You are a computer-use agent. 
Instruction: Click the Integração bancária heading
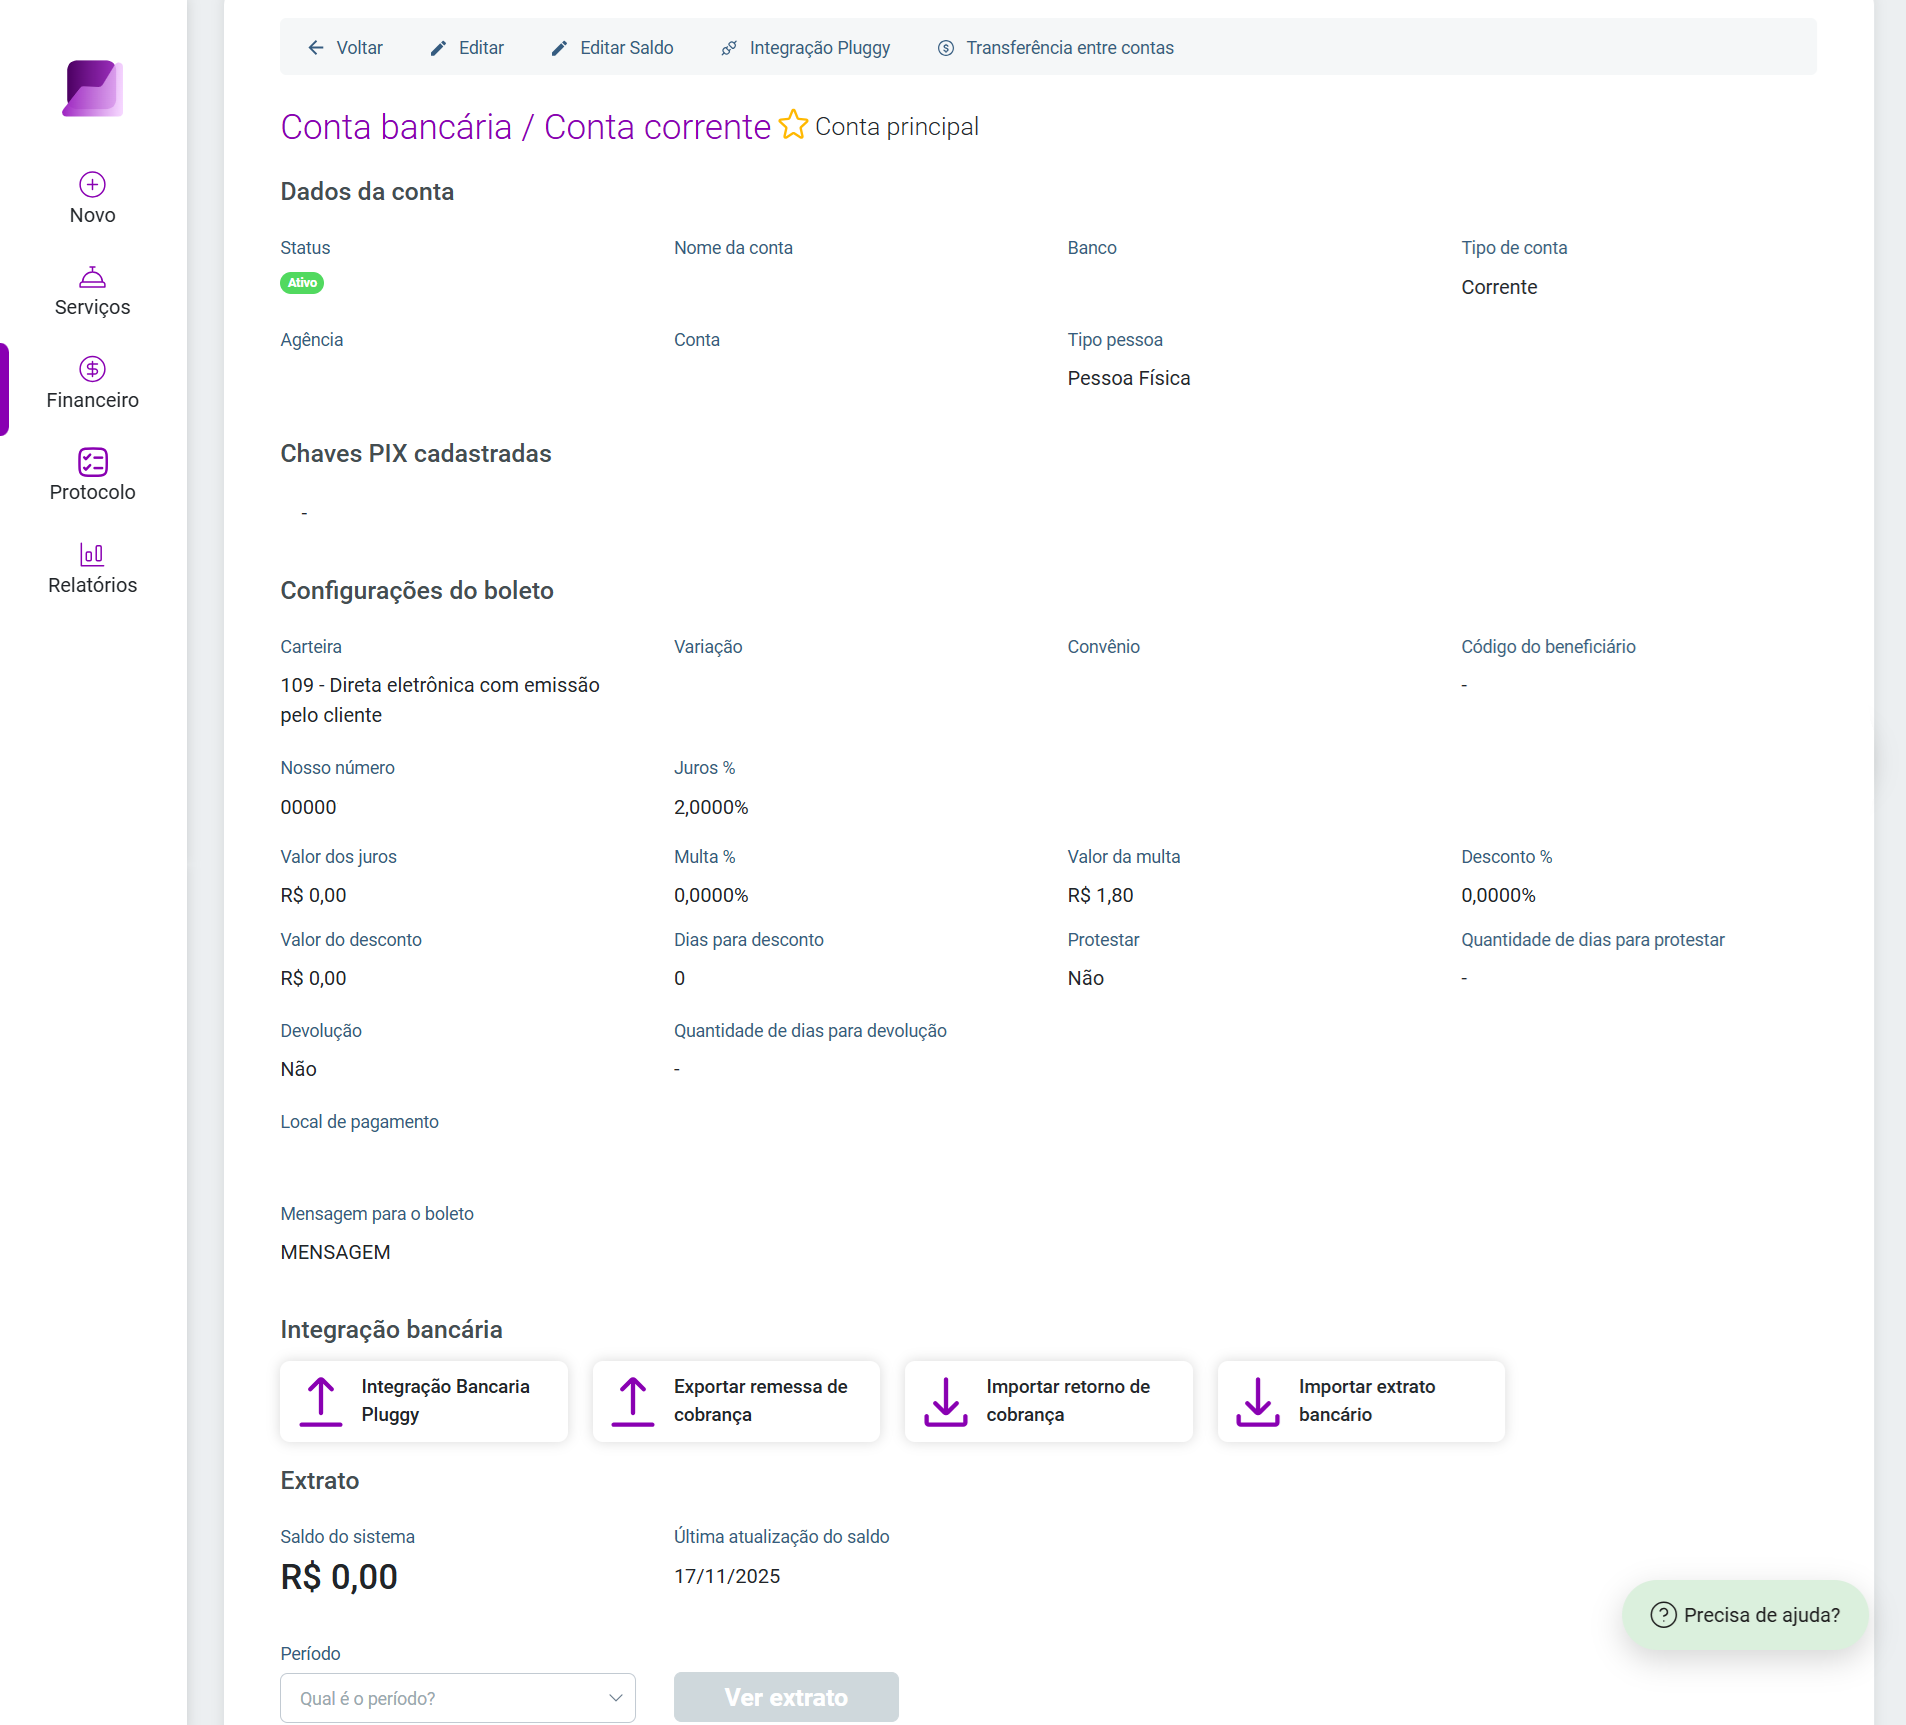point(391,1330)
